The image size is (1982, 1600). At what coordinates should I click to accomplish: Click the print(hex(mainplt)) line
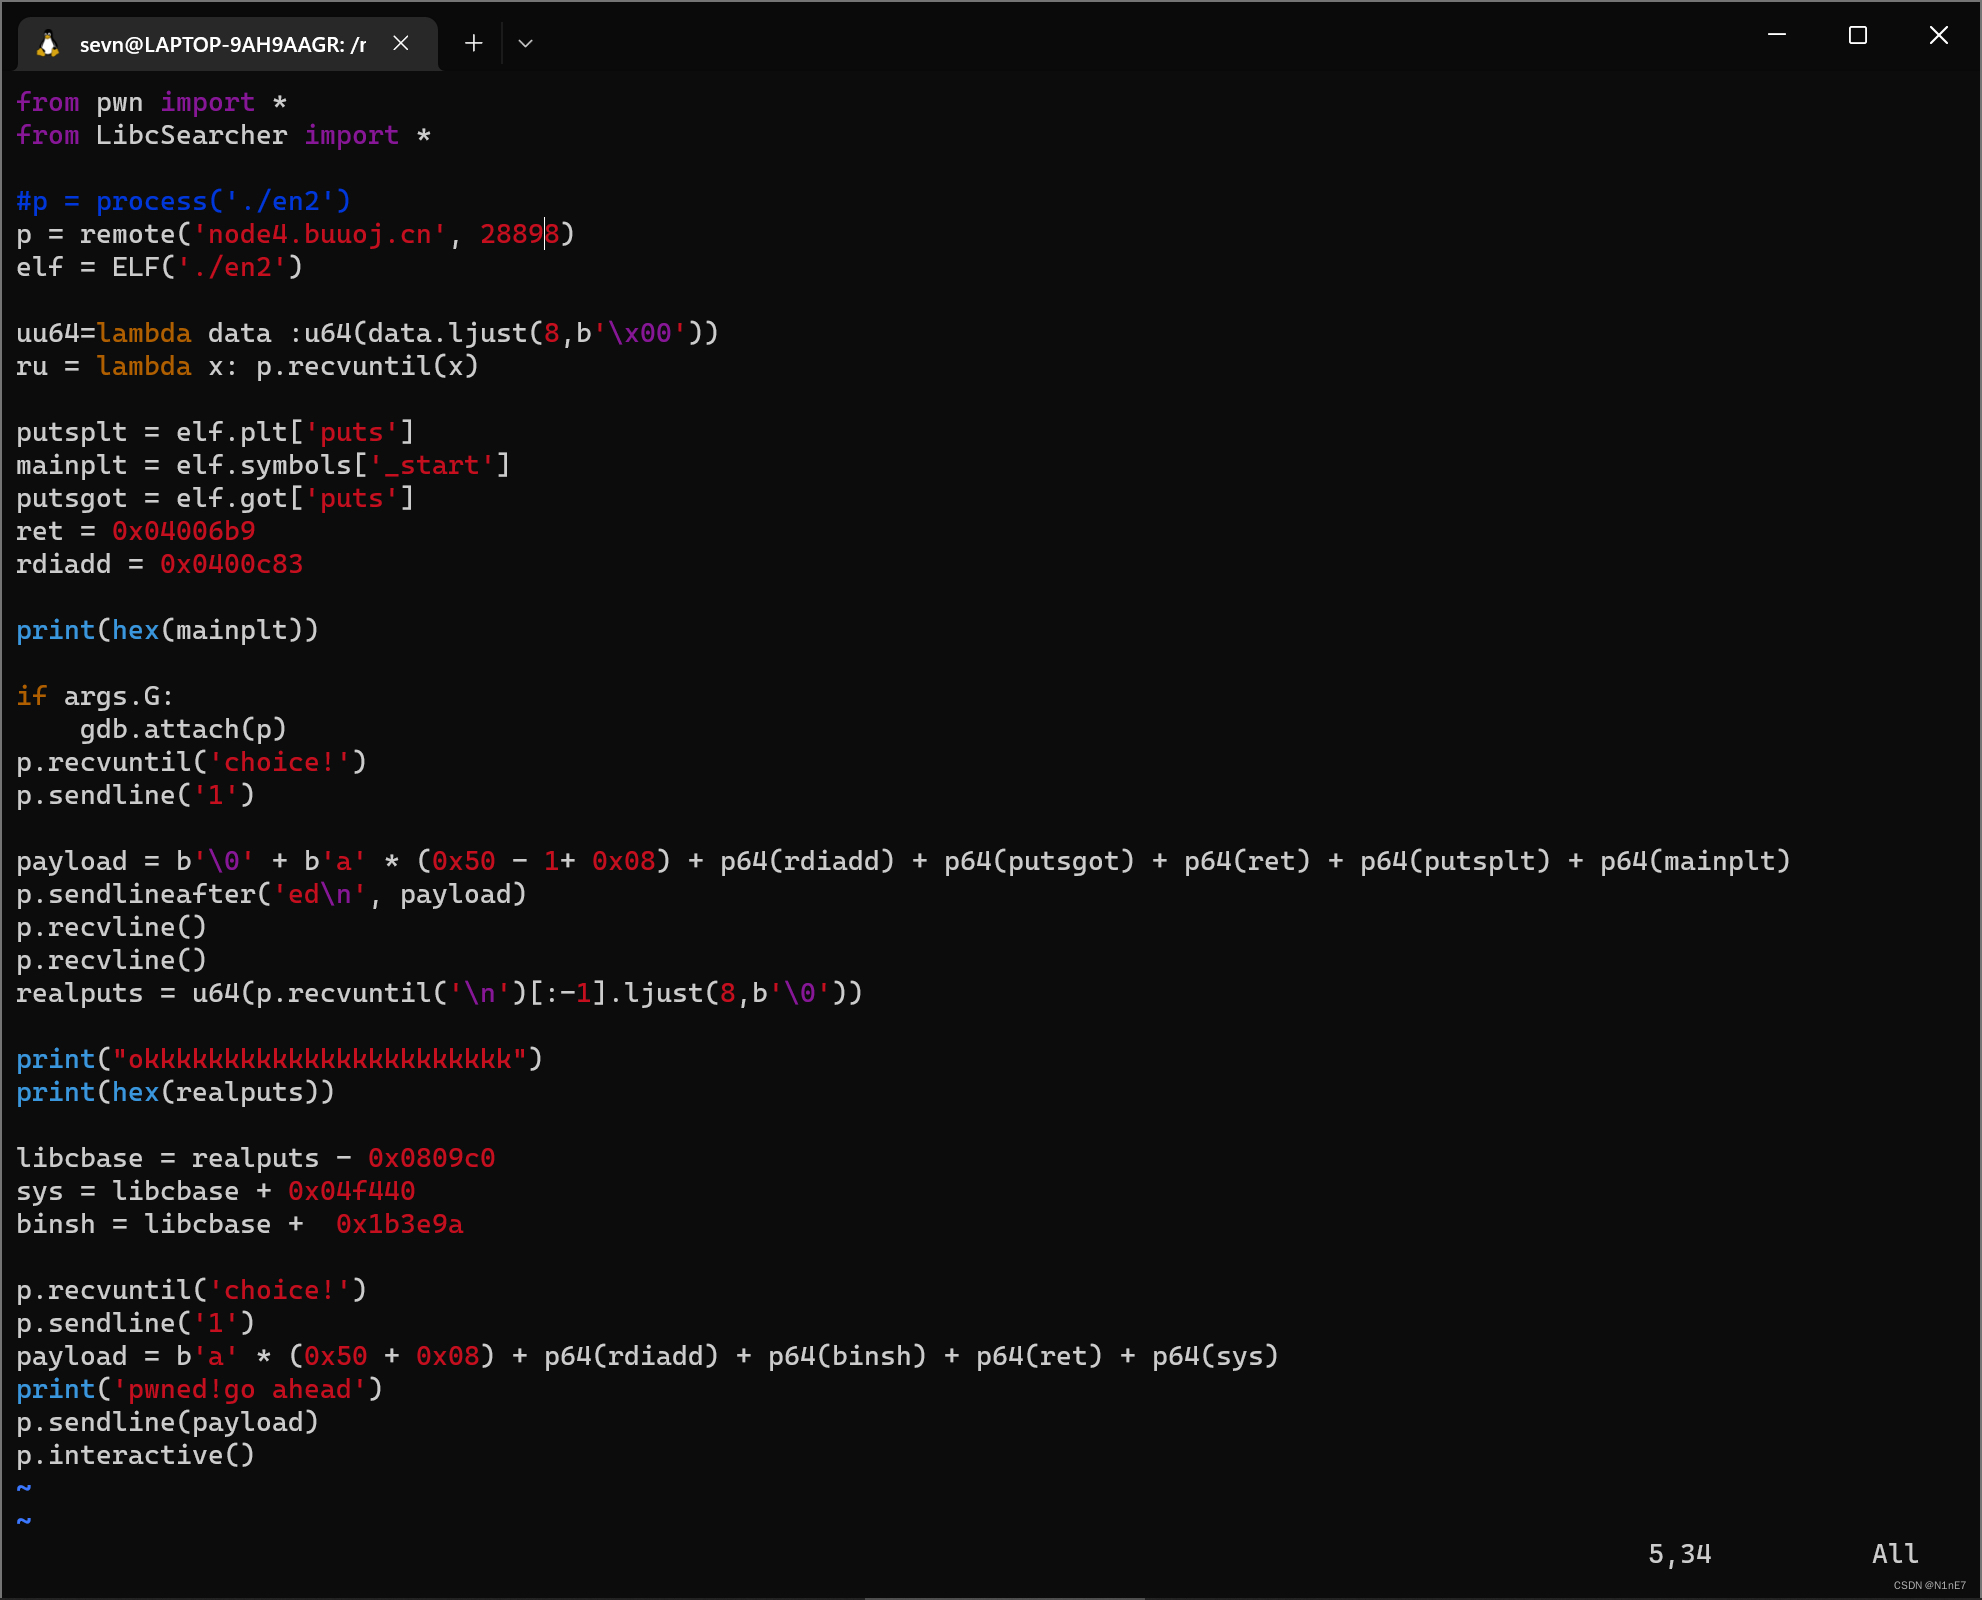point(168,630)
